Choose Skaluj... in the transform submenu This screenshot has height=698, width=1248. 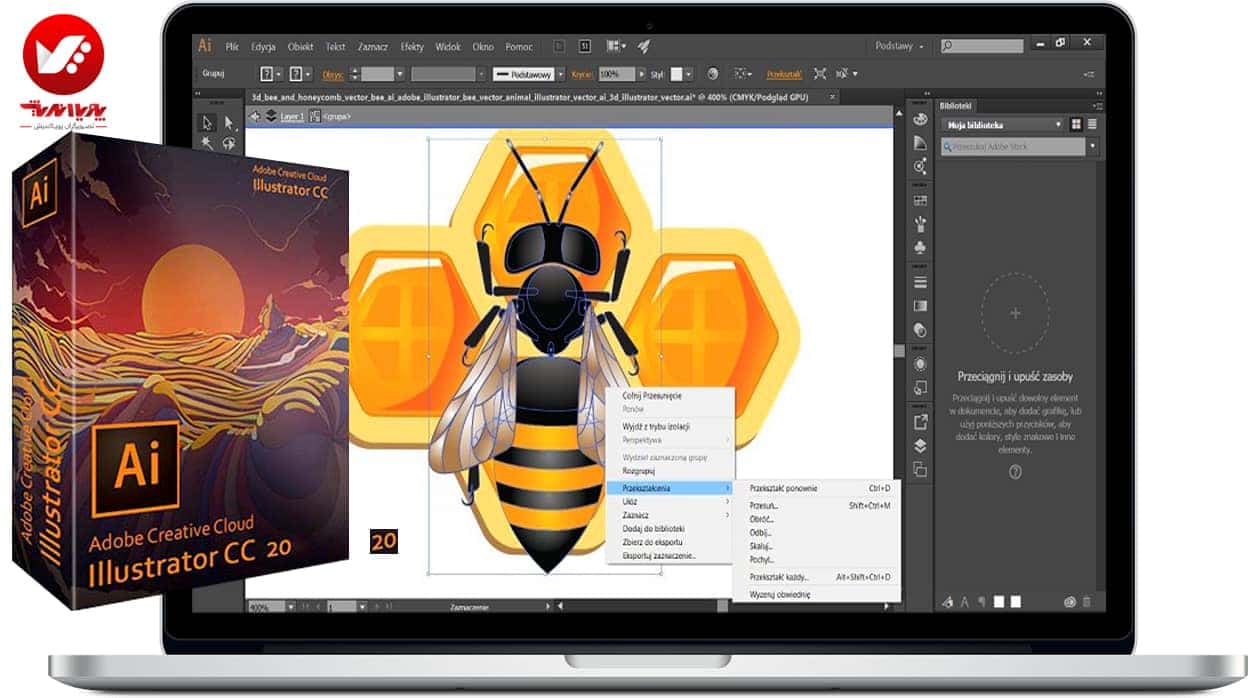click(762, 546)
